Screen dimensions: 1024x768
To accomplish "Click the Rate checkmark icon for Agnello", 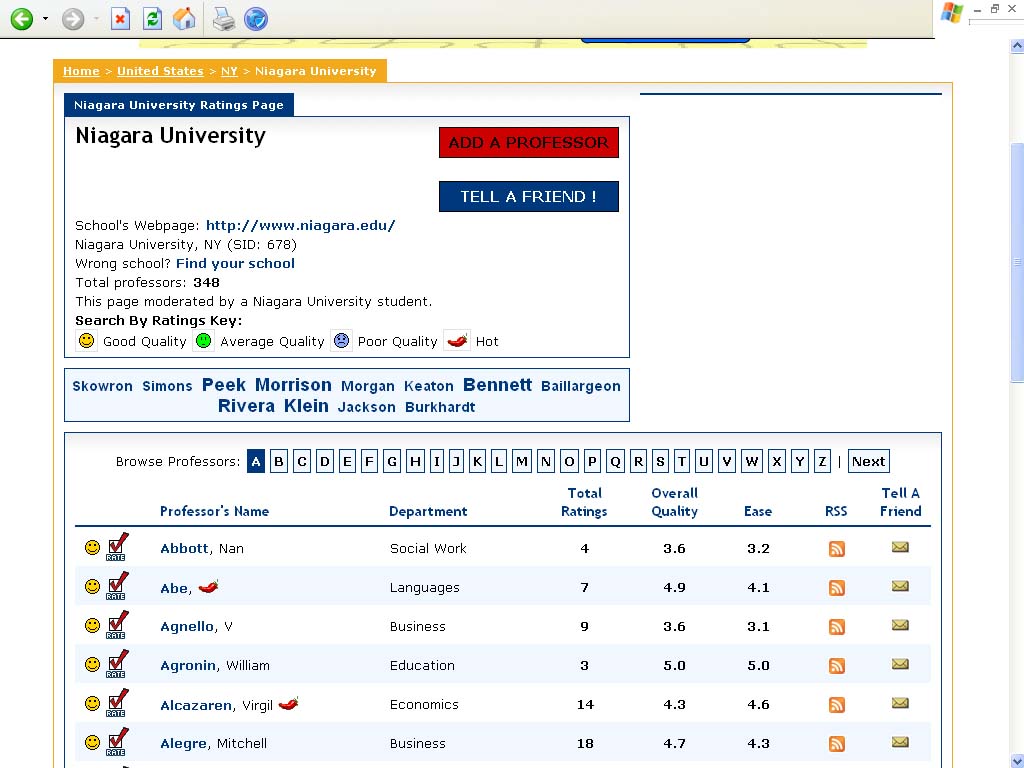I will [117, 626].
